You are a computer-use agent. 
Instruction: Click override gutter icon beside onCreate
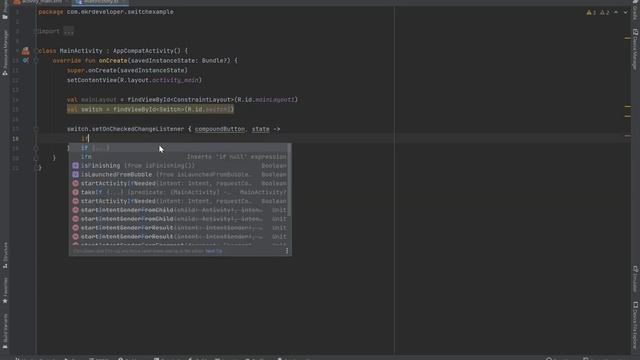pyautogui.click(x=26, y=60)
